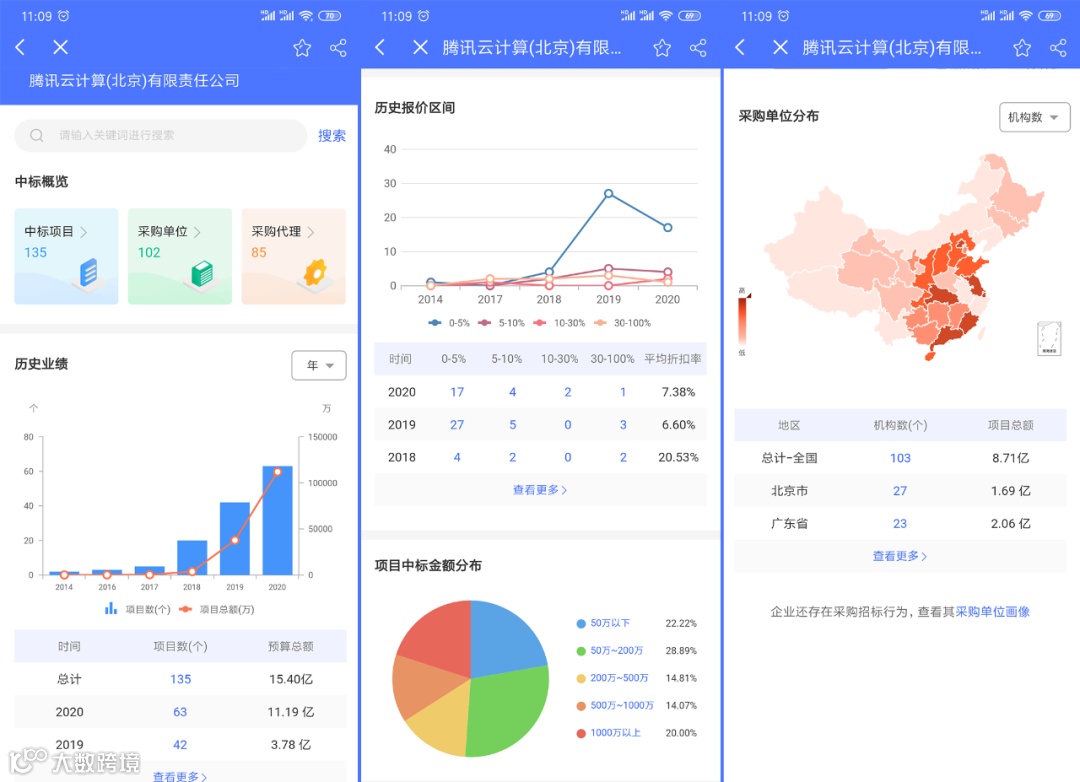This screenshot has width=1080, height=782.
Task: Expand chevron next to 采购代理
Action: pyautogui.click(x=311, y=232)
